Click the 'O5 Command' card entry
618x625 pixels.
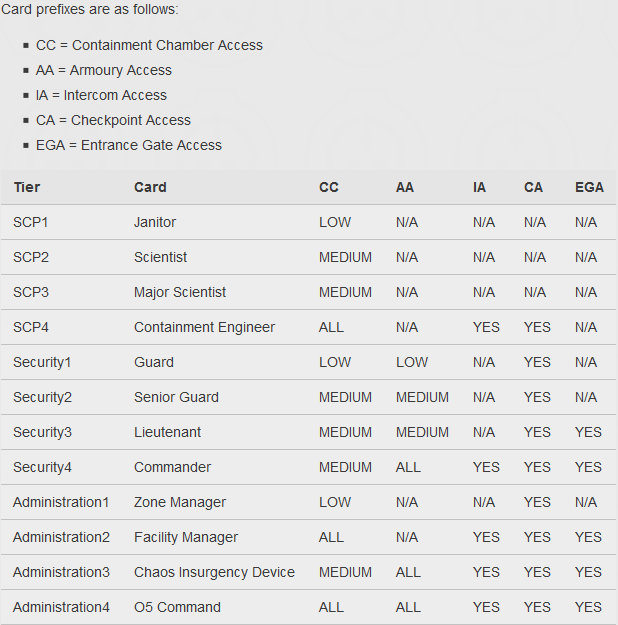(x=177, y=607)
